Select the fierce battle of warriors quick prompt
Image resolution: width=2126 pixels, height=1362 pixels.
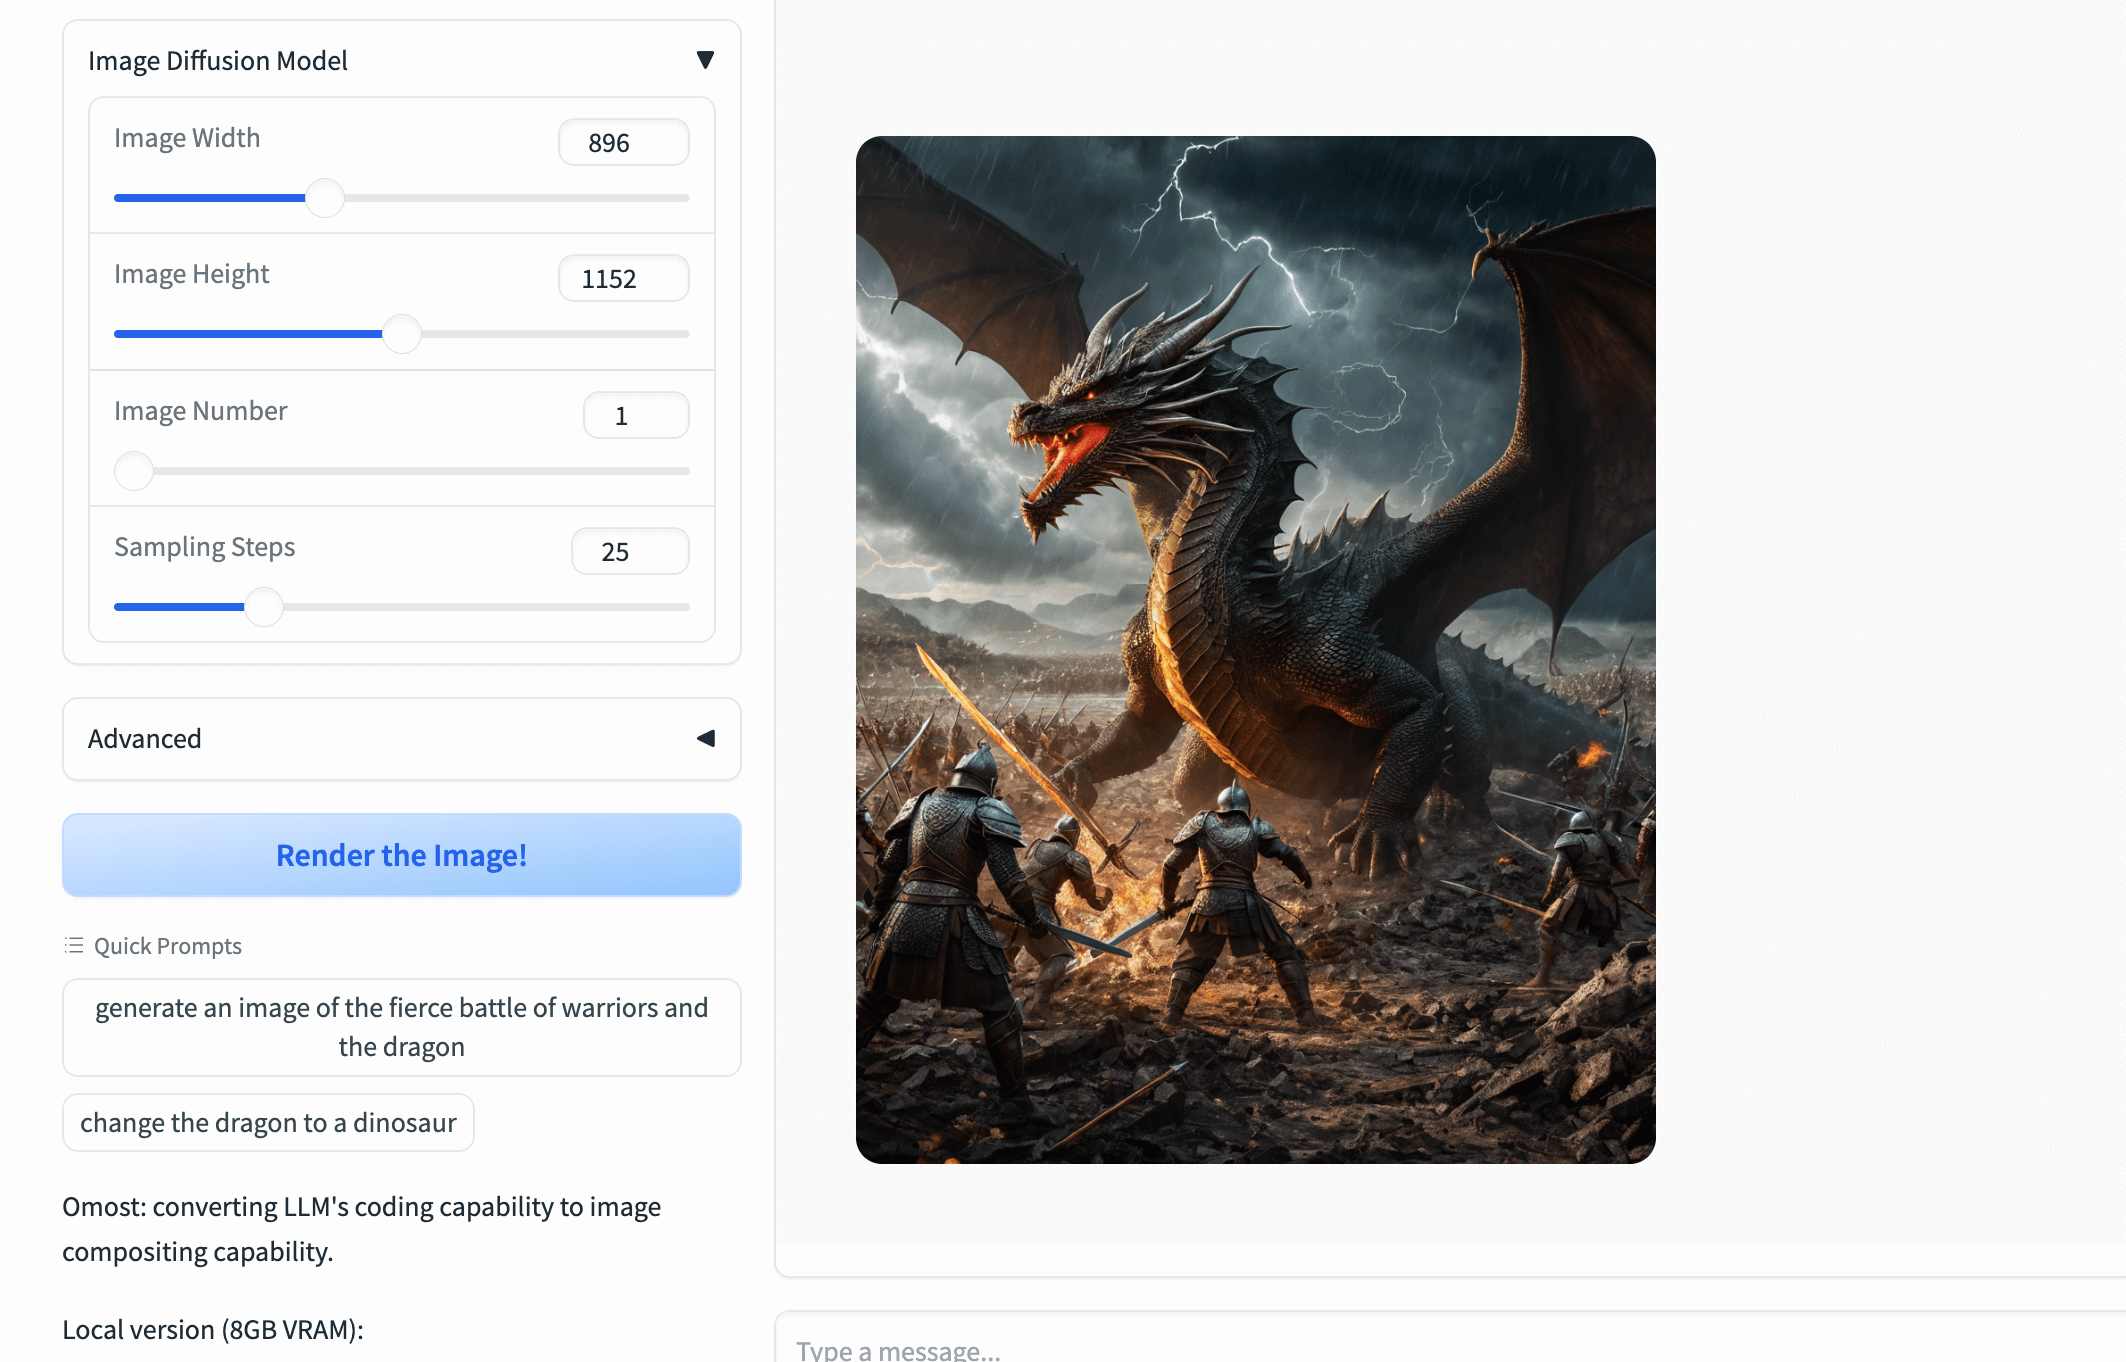point(401,1027)
